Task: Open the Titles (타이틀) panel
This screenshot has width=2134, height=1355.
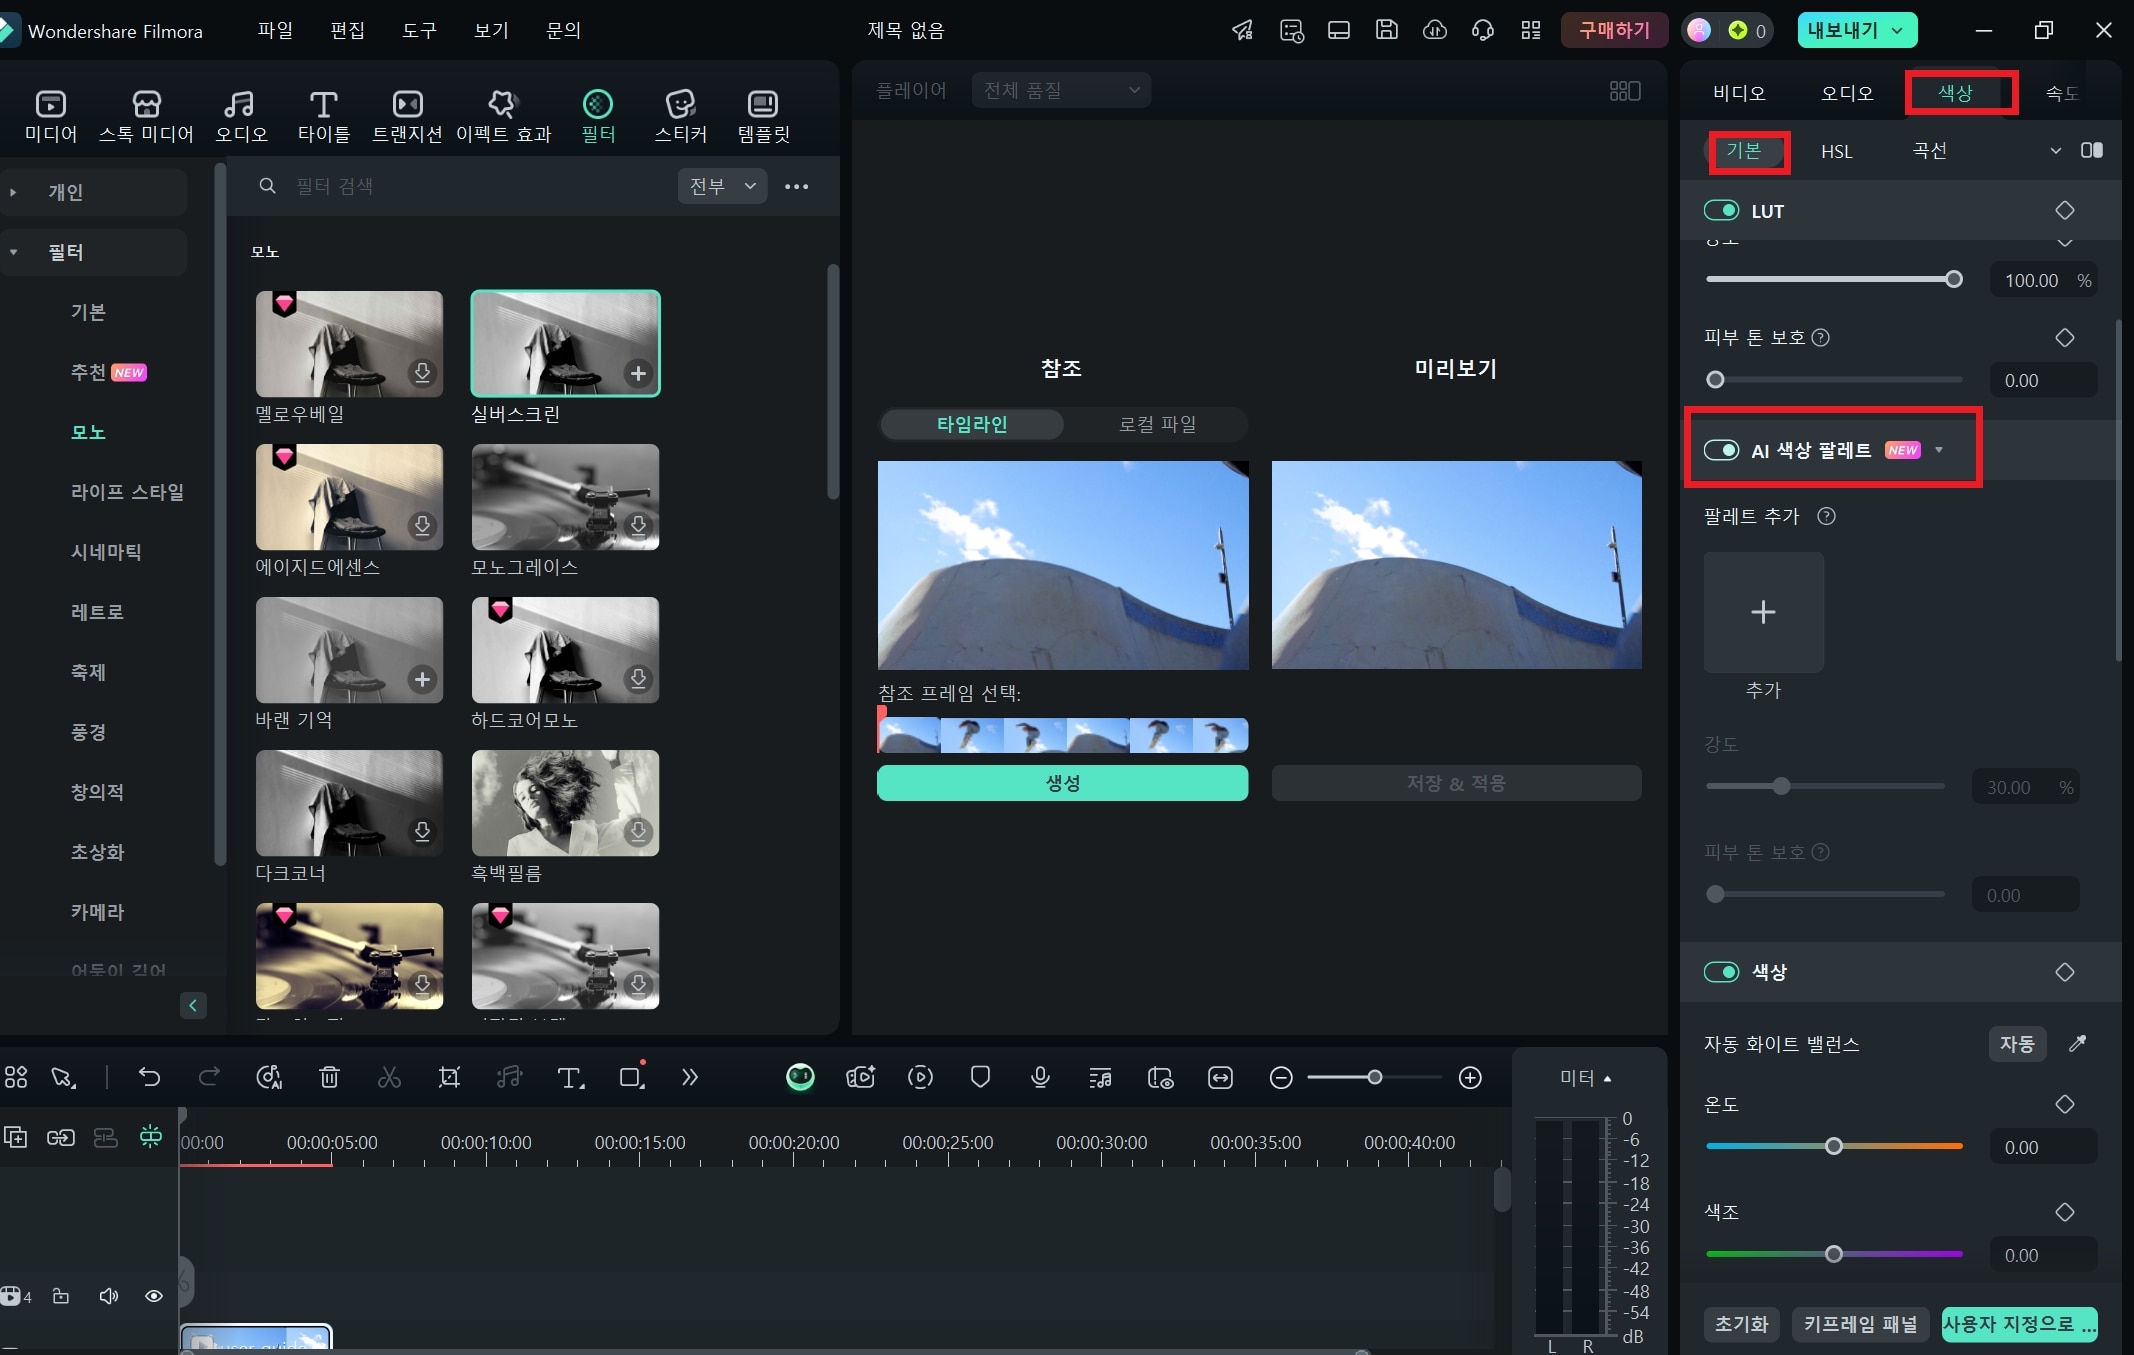Action: pos(323,116)
